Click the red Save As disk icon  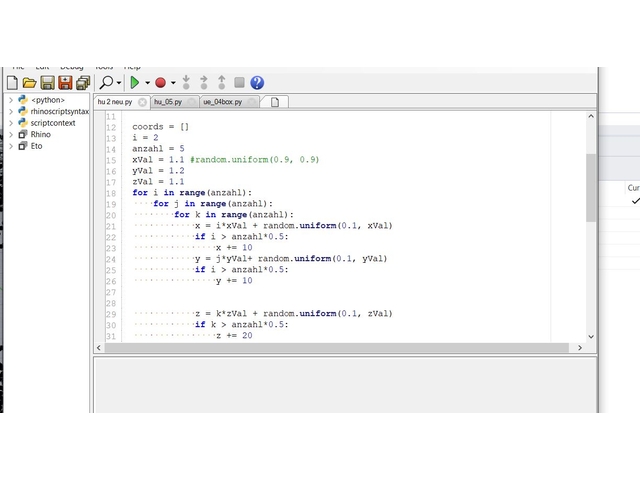click(65, 83)
